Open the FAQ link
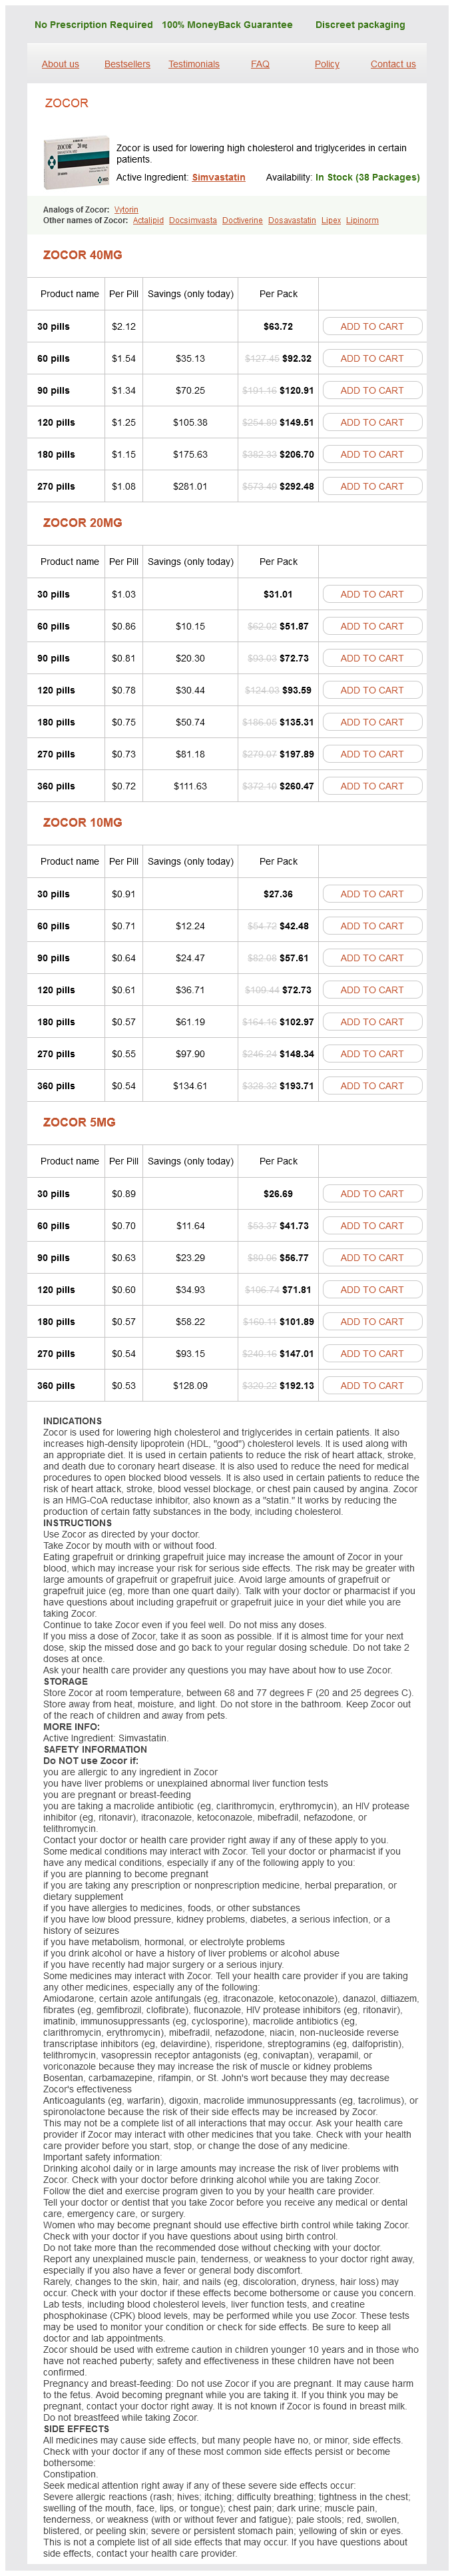 (x=260, y=64)
